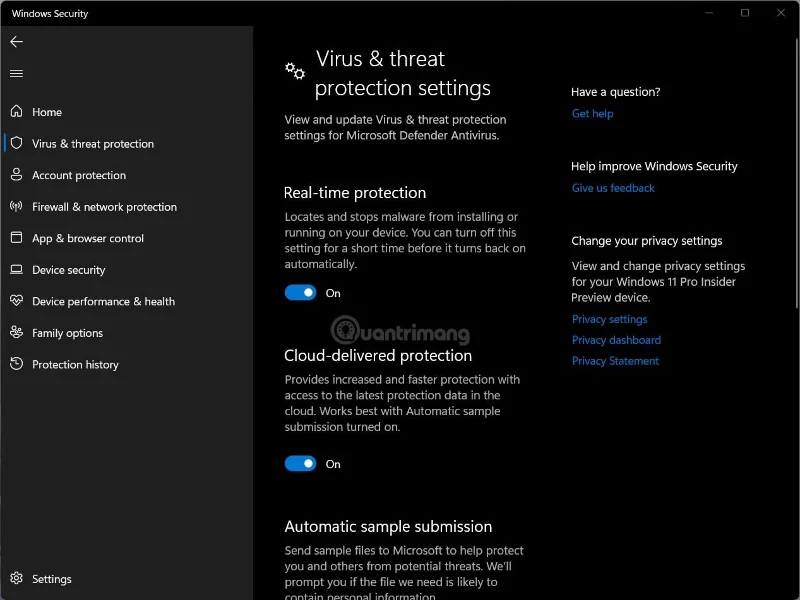Open Privacy settings link
Image resolution: width=800 pixels, height=600 pixels.
tap(609, 319)
